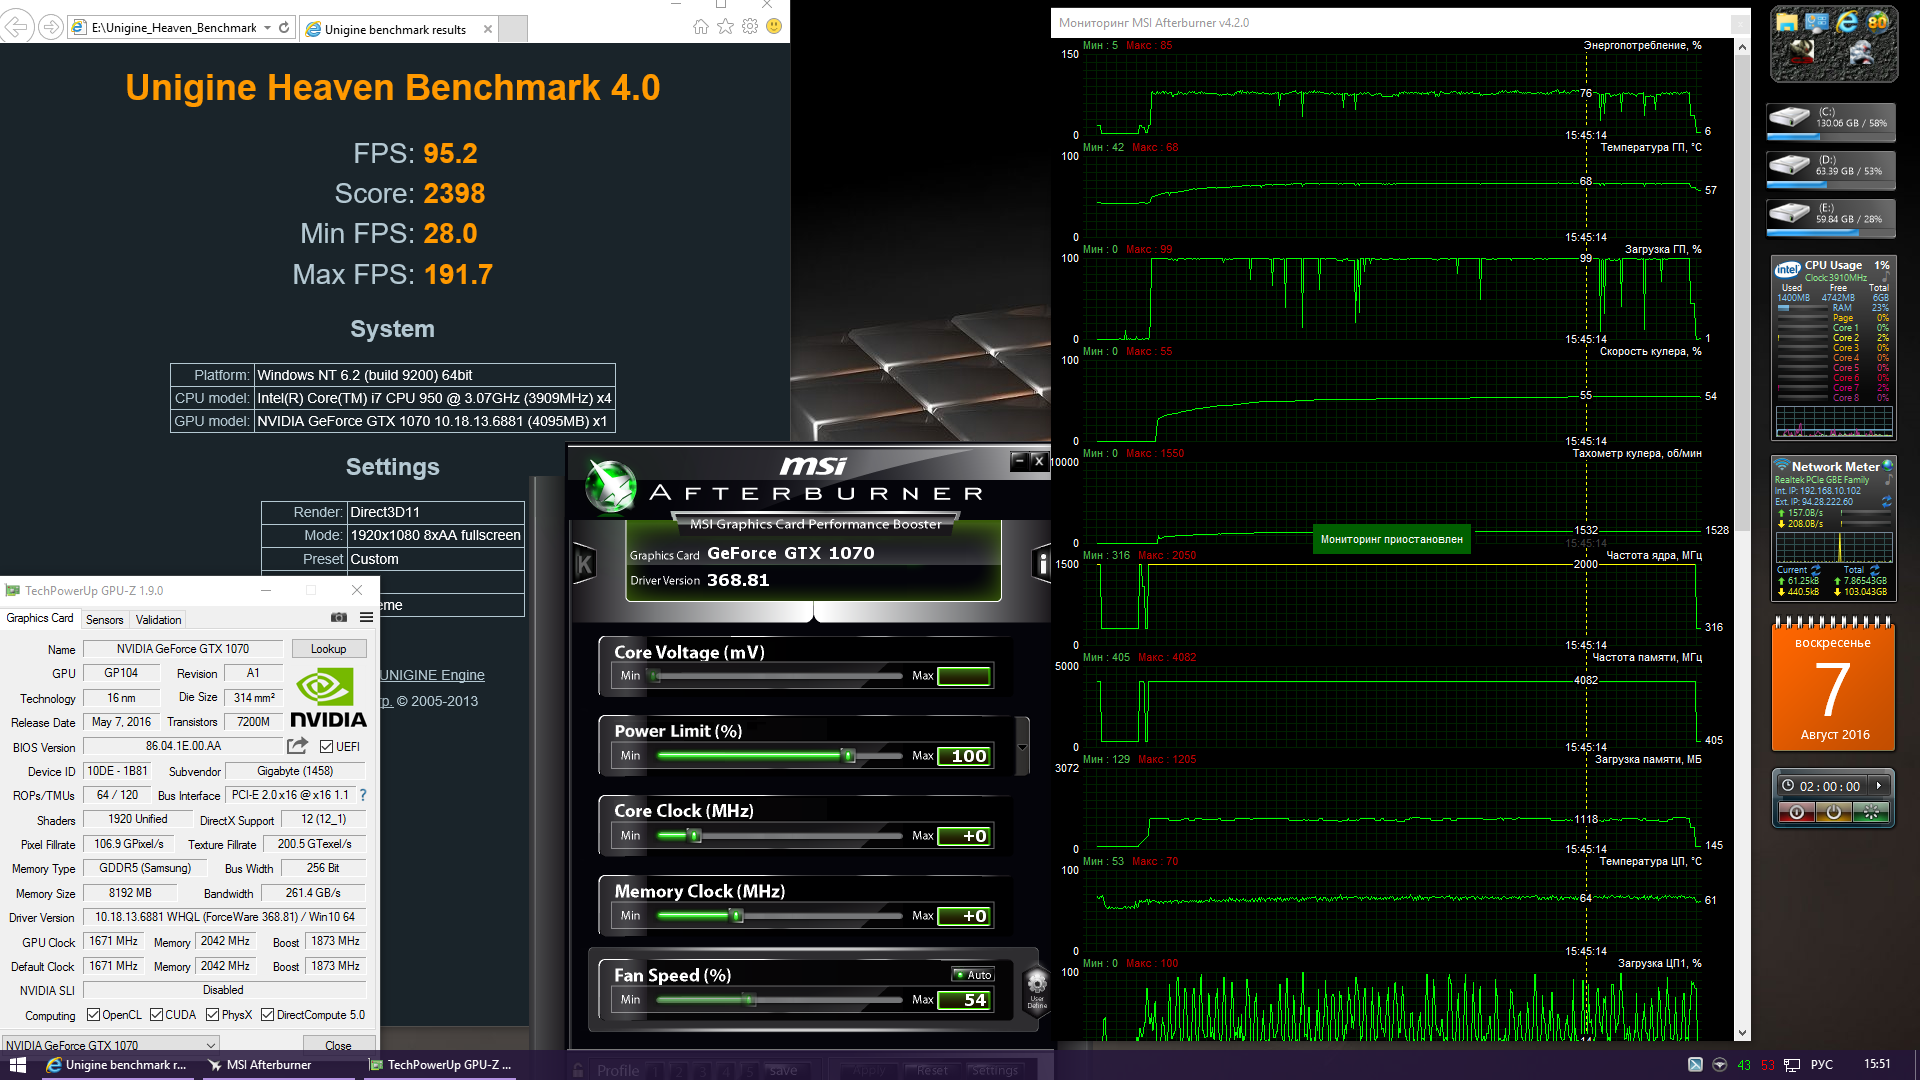Open the fan User Define gear icon
The image size is (1920, 1080).
1037,982
